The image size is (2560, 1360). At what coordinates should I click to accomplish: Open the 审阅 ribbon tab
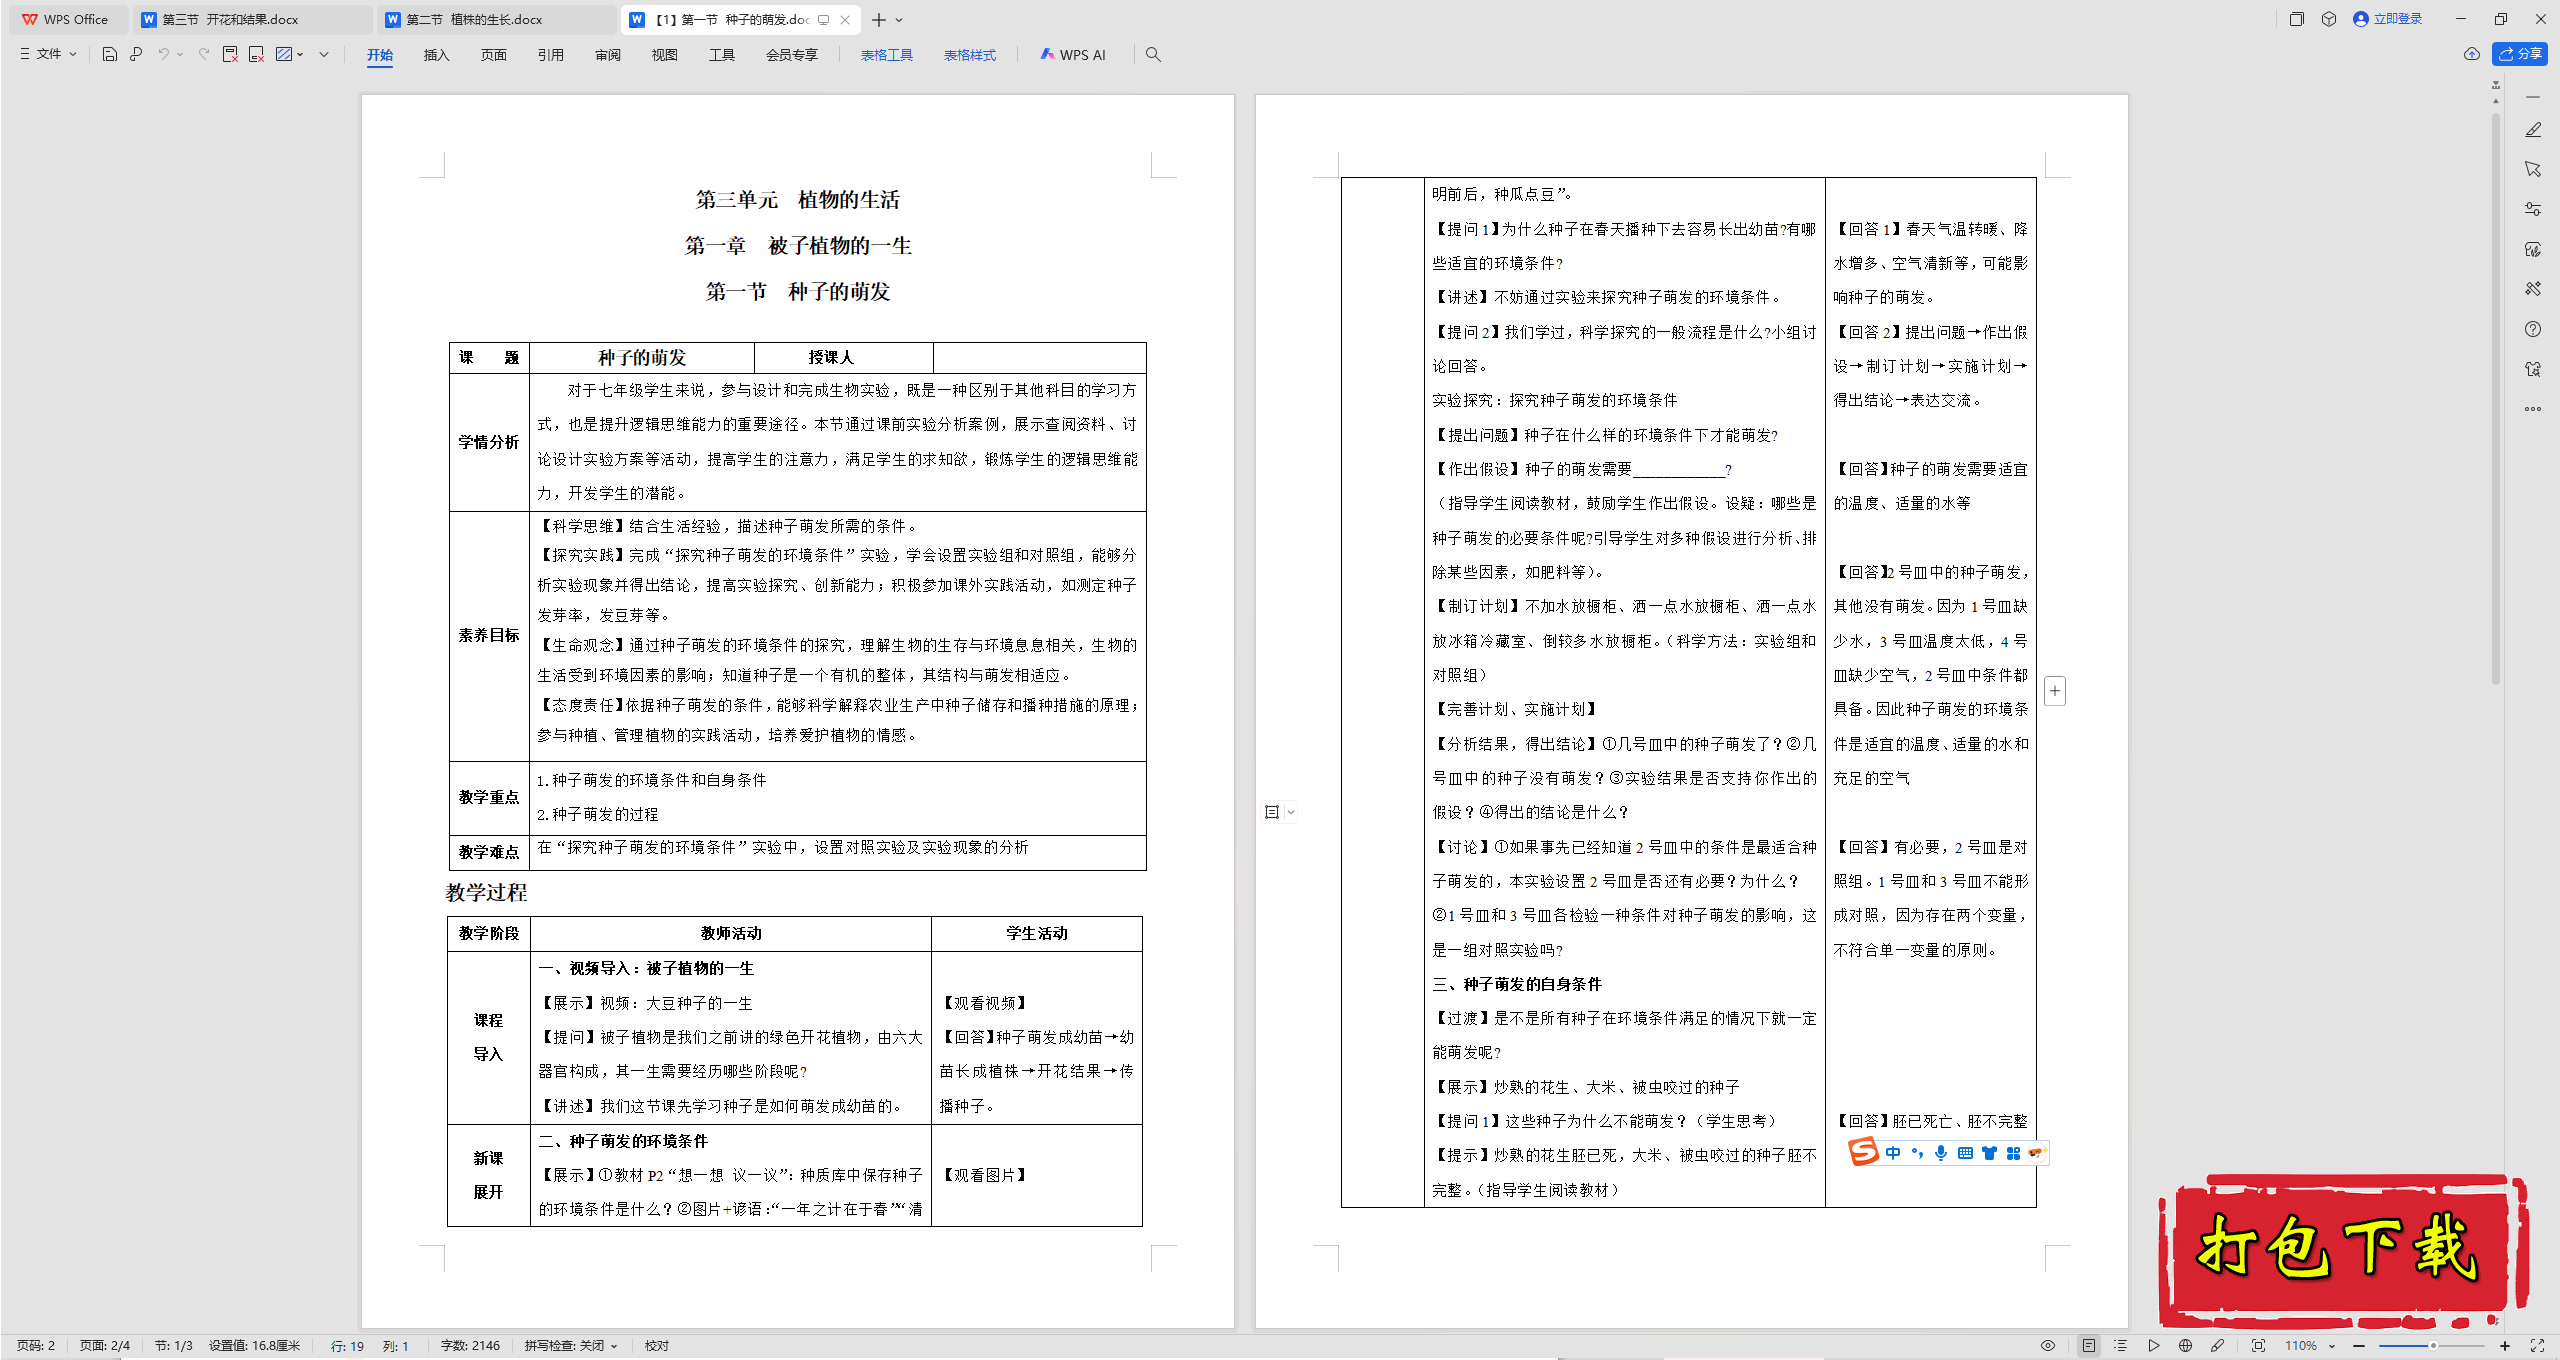tap(608, 55)
